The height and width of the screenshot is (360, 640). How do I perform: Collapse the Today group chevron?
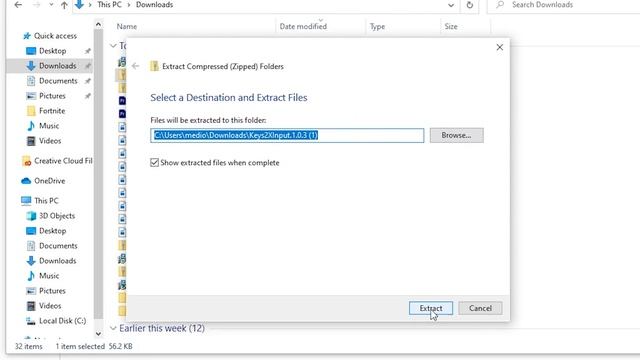(113, 46)
